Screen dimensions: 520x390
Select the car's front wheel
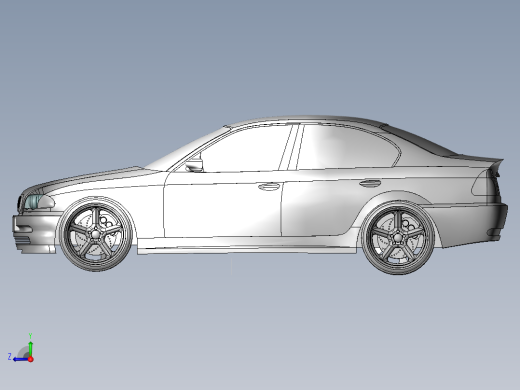[96, 234]
